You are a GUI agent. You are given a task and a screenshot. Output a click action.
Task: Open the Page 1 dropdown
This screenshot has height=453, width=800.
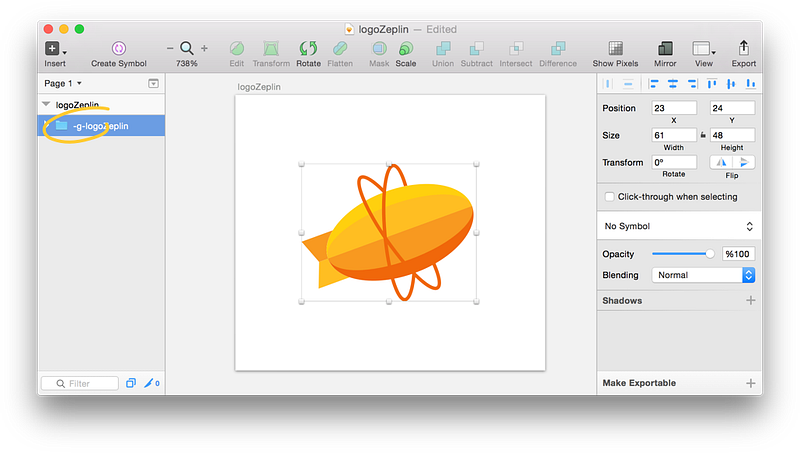click(x=63, y=83)
